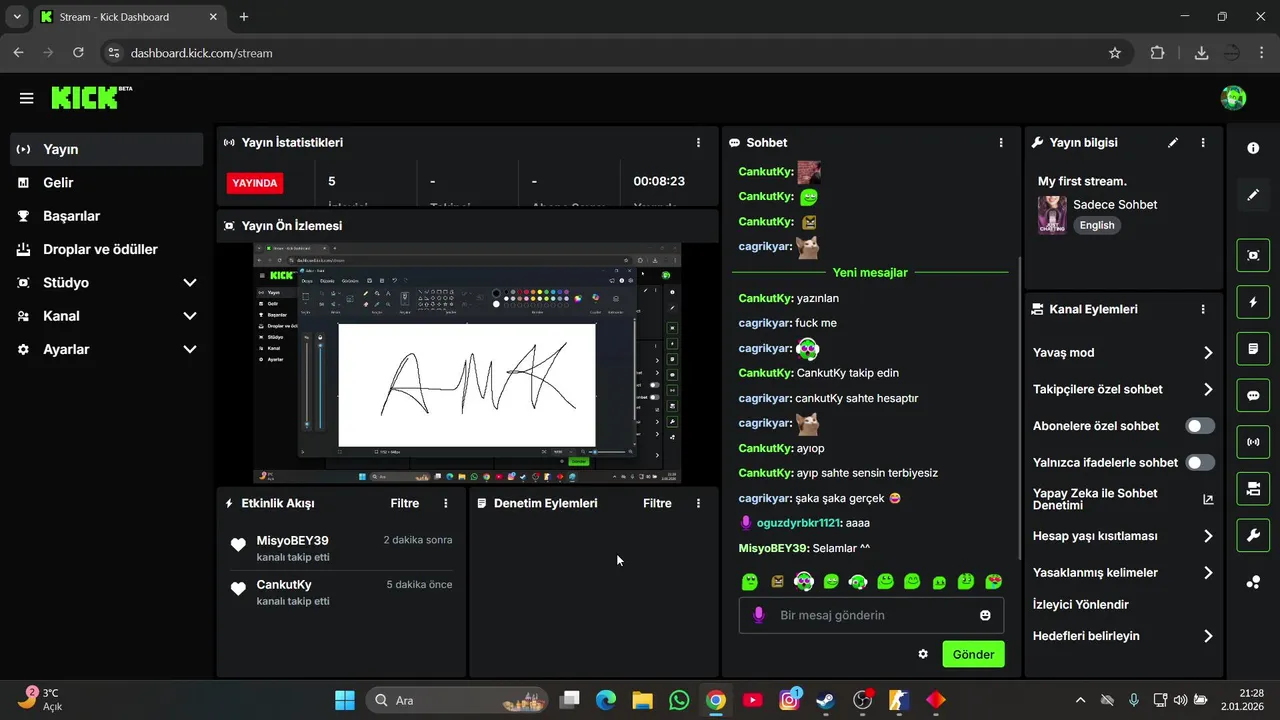The width and height of the screenshot is (1280, 720).
Task: Open Chrome tab search dropdown arrow
Action: 17,17
